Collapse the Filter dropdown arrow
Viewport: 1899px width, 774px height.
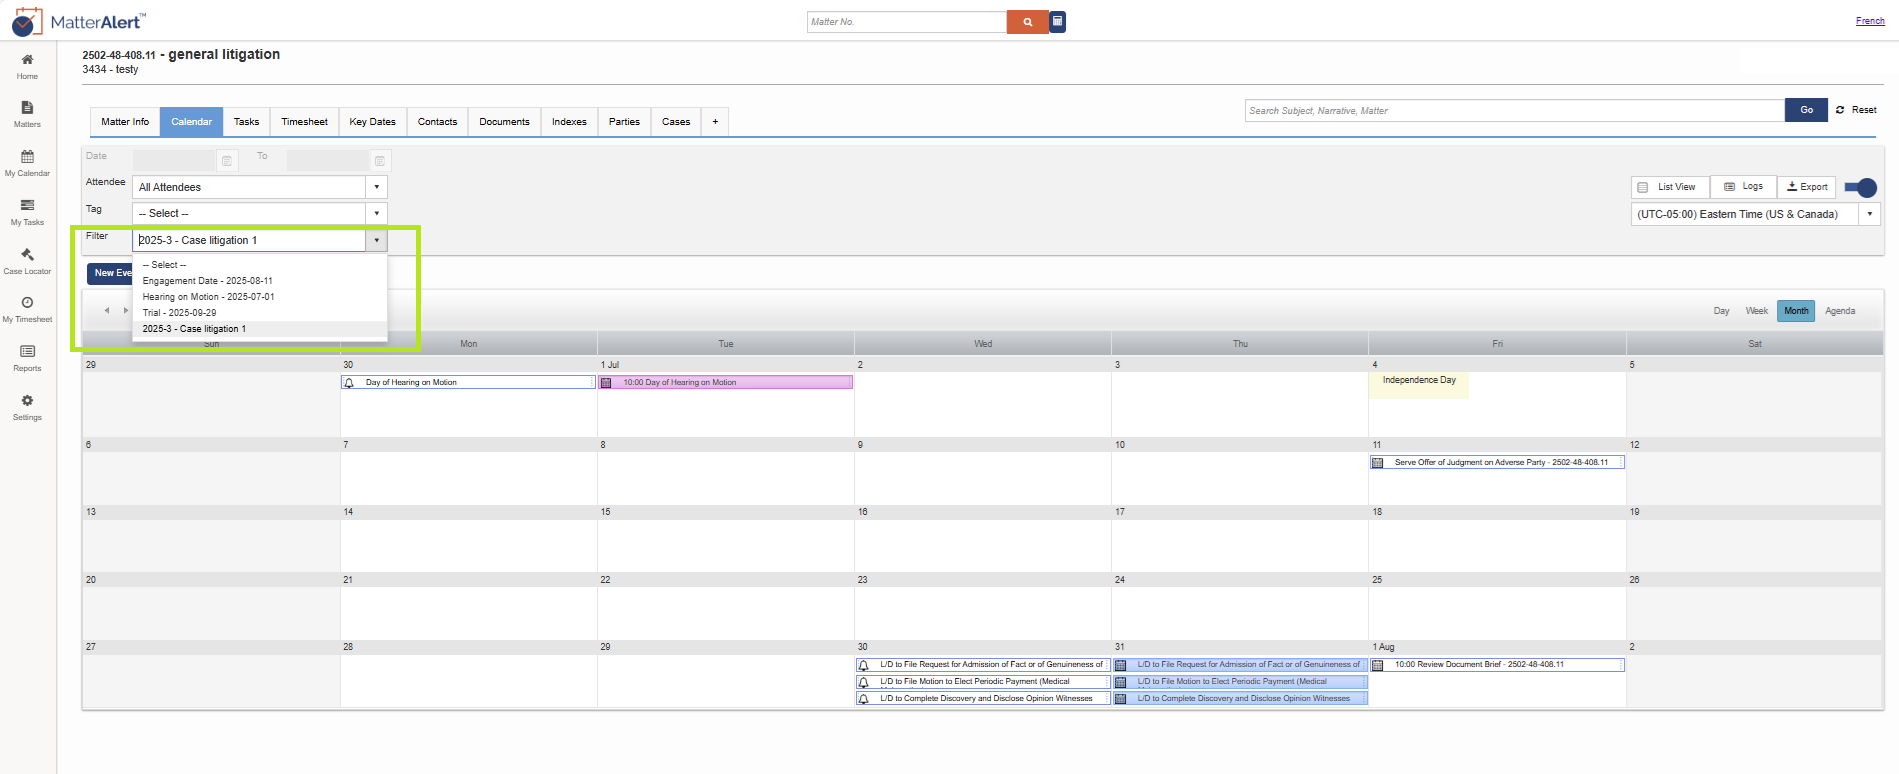coord(376,240)
